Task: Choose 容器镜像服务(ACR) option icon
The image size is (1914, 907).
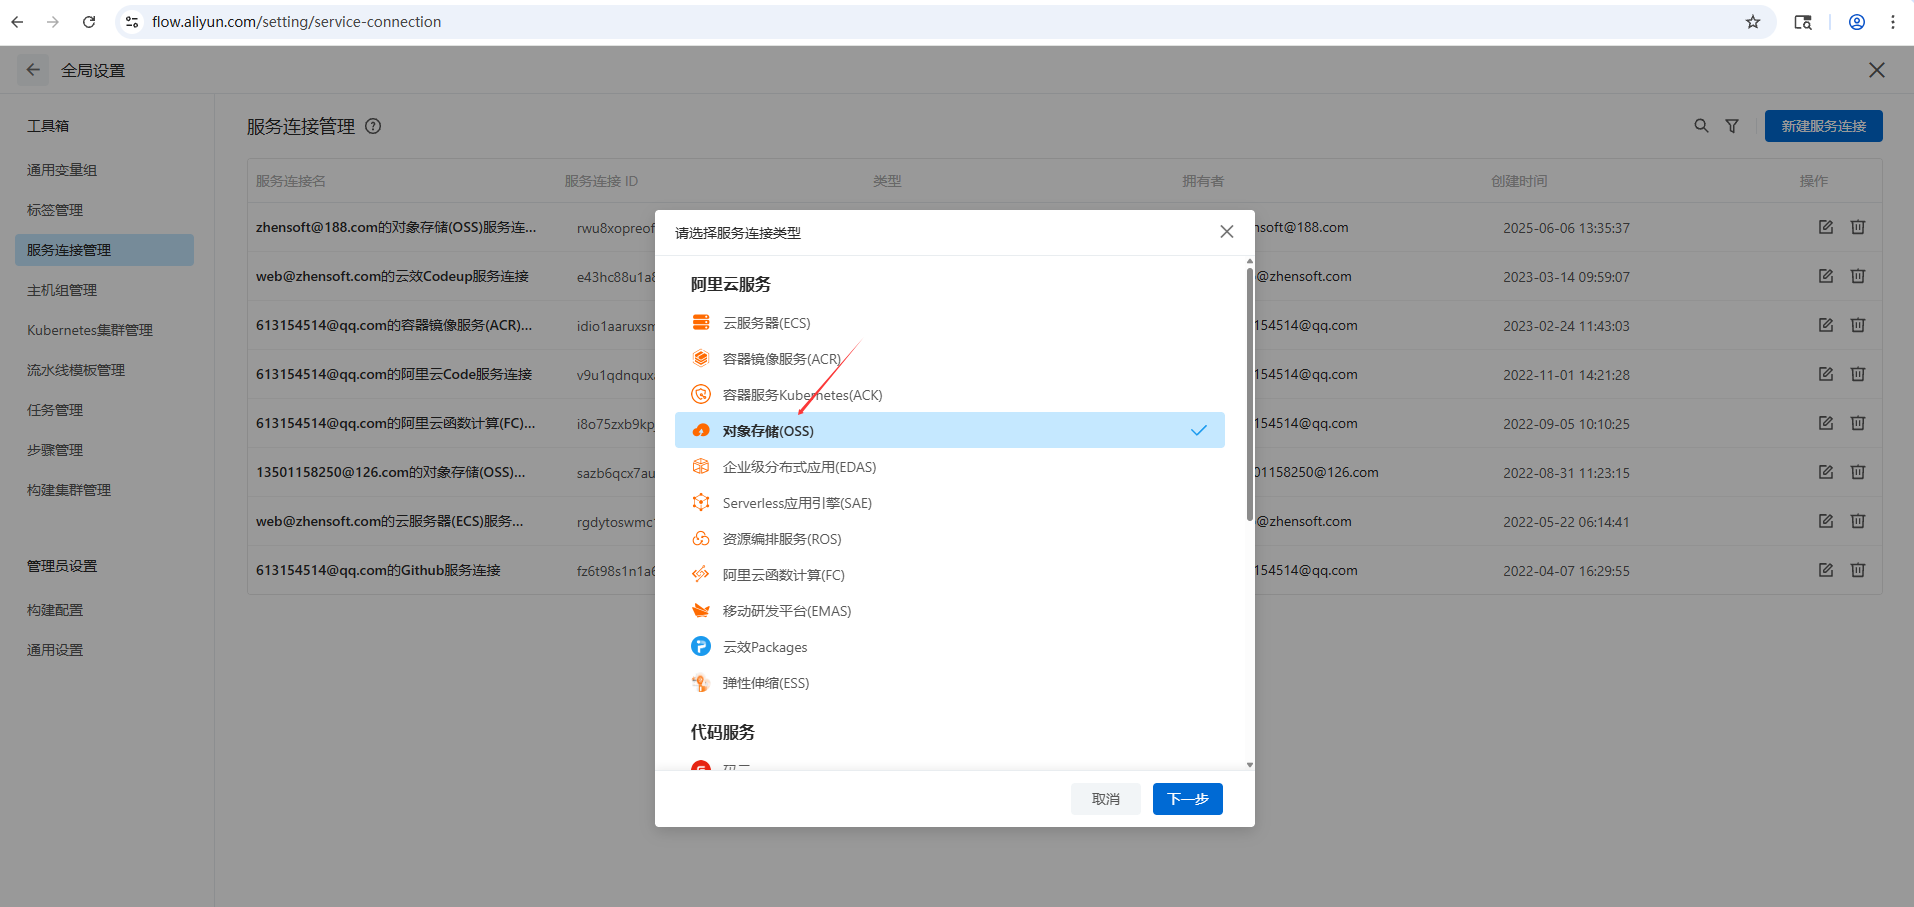Action: coord(701,358)
